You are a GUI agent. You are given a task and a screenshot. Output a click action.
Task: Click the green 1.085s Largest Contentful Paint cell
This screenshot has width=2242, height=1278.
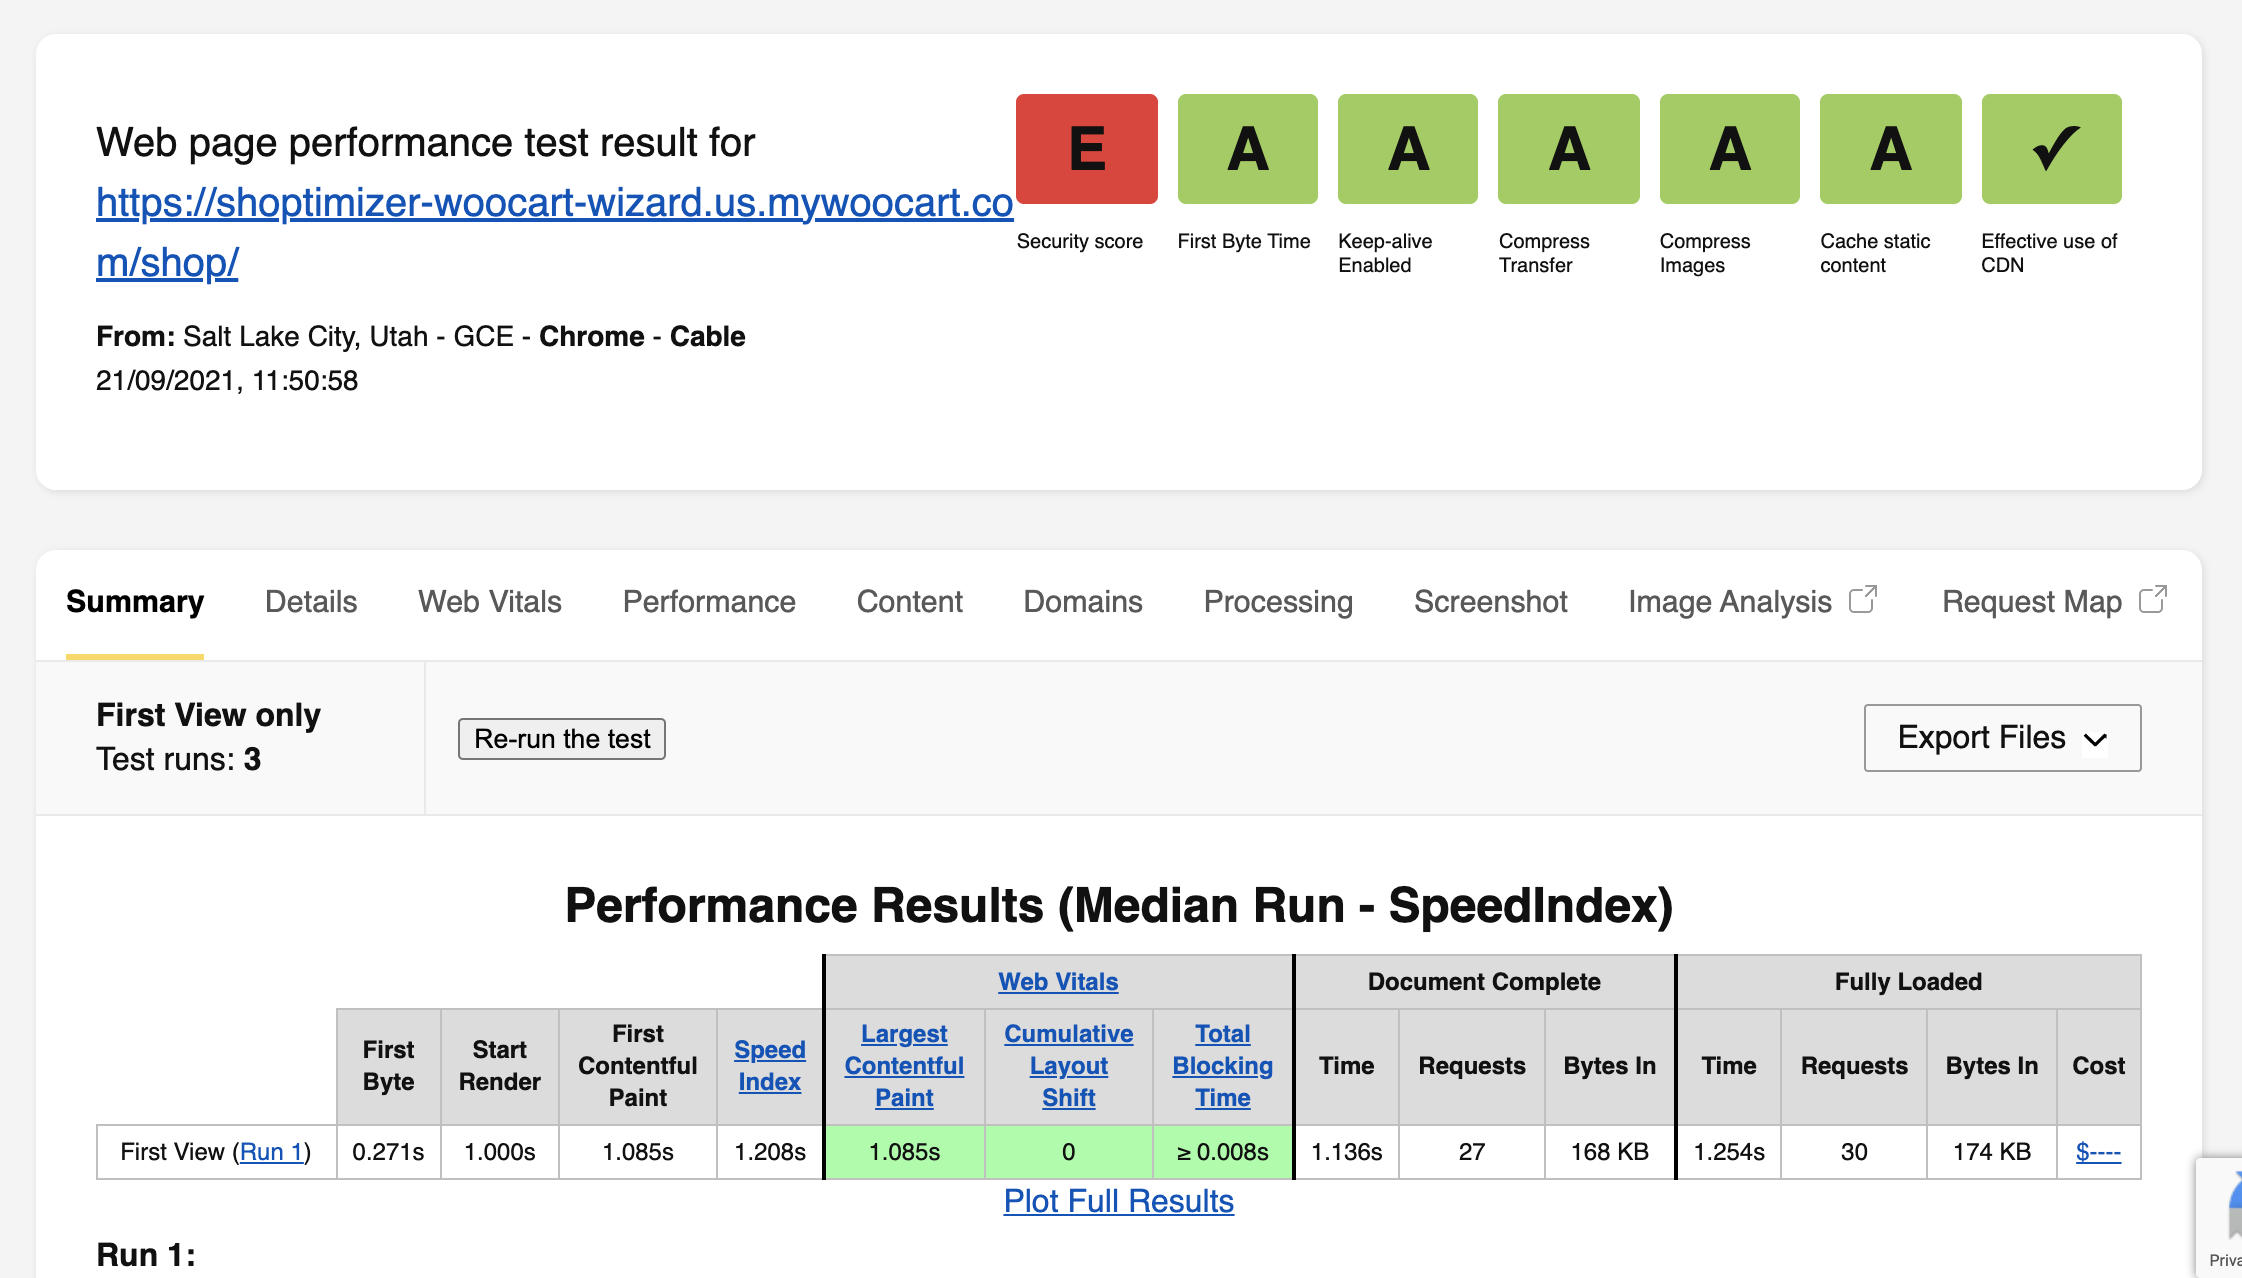tap(904, 1152)
